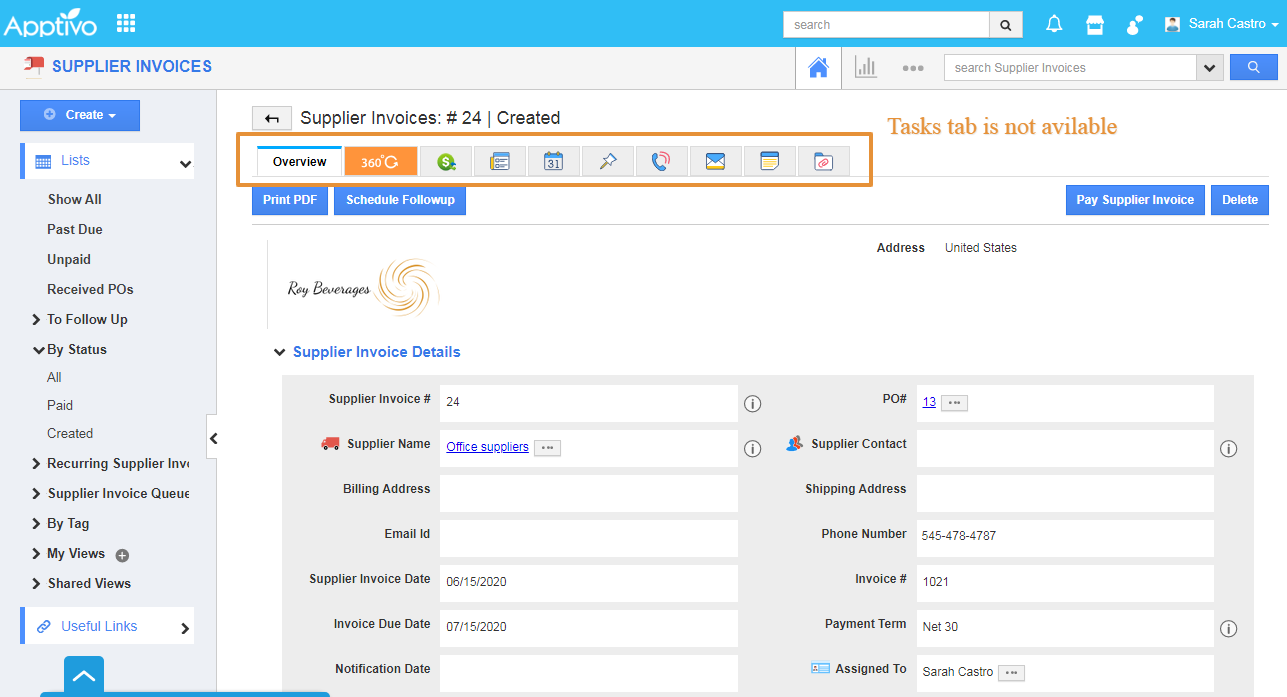This screenshot has height=697, width=1287.
Task: Open the Create dropdown button
Action: [80, 115]
